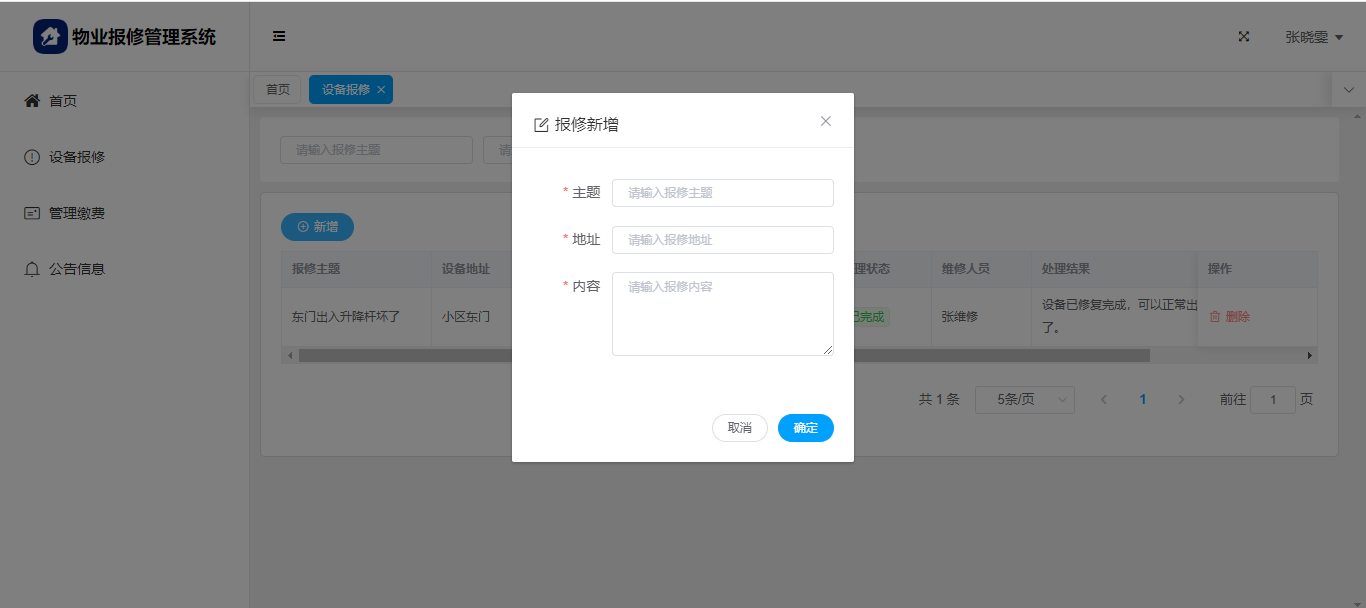Toggle fullscreen using the expand icon
Screen dimensions: 1366x608
1244,37
